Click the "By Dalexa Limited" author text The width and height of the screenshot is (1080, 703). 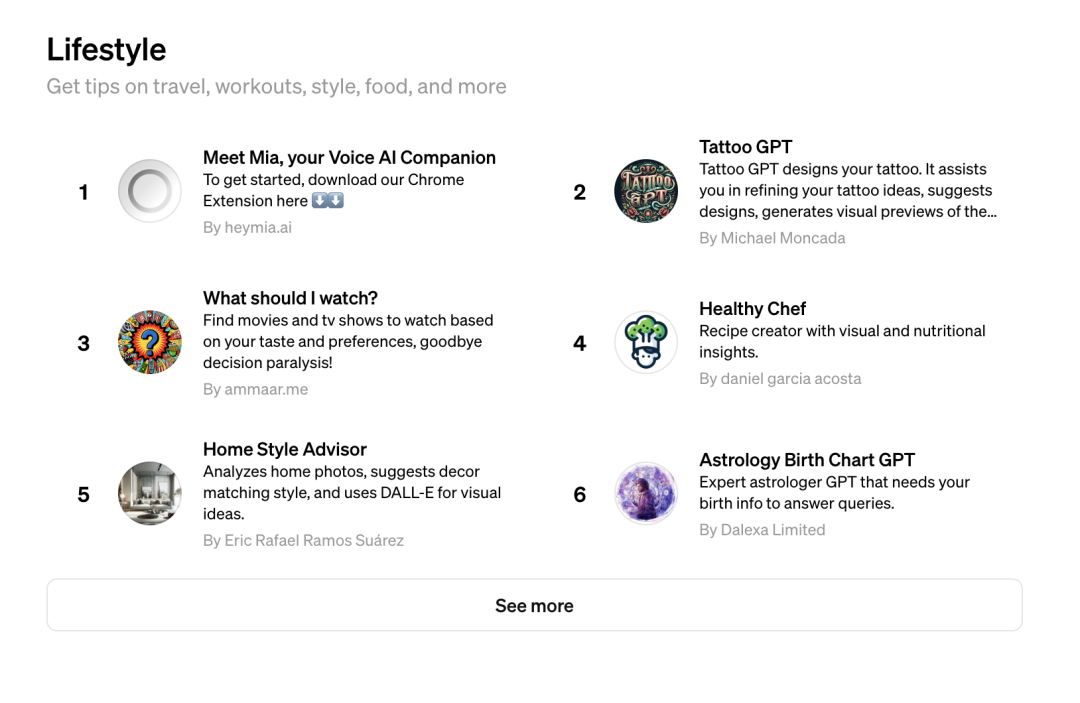(762, 529)
